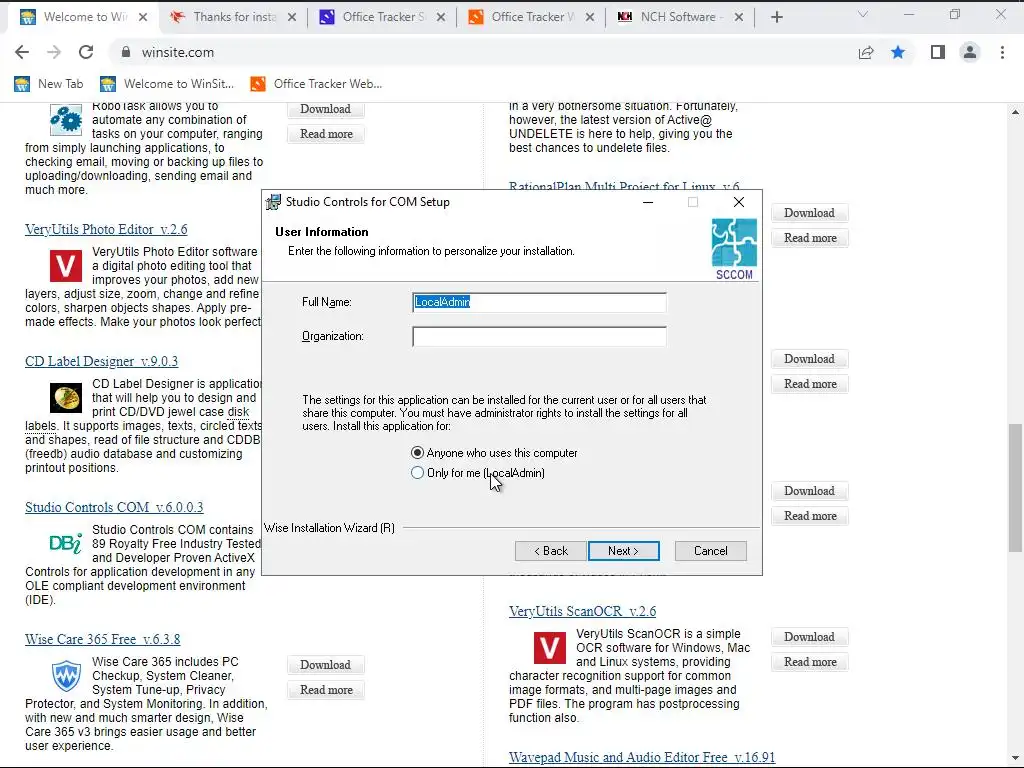Viewport: 1024px width, 768px height.
Task: Toggle the bookmark star icon
Action: click(898, 52)
